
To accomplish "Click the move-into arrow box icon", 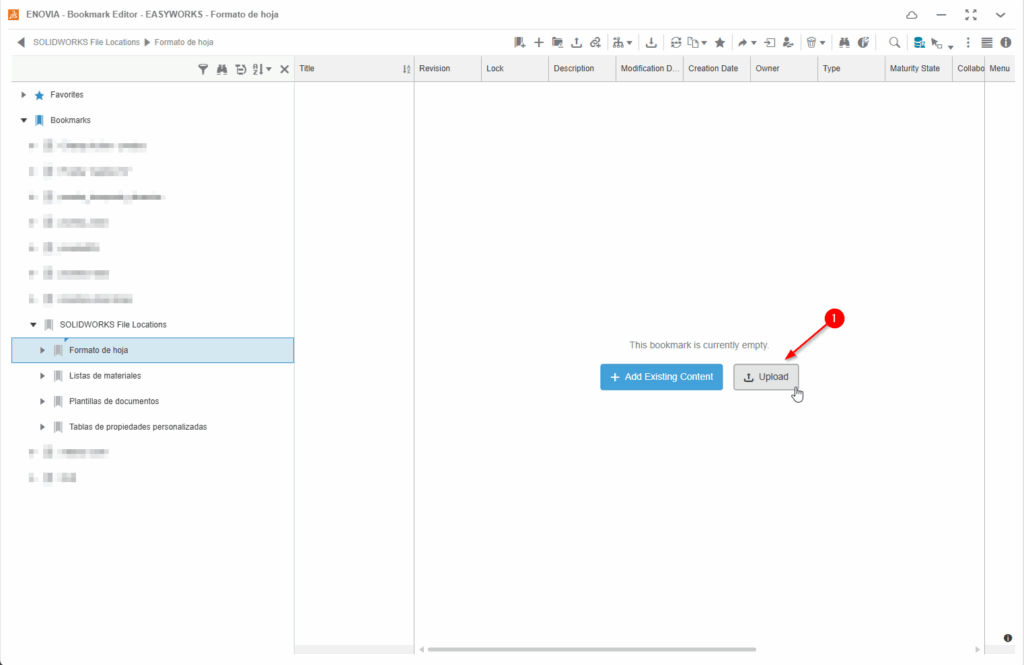I will 770,42.
